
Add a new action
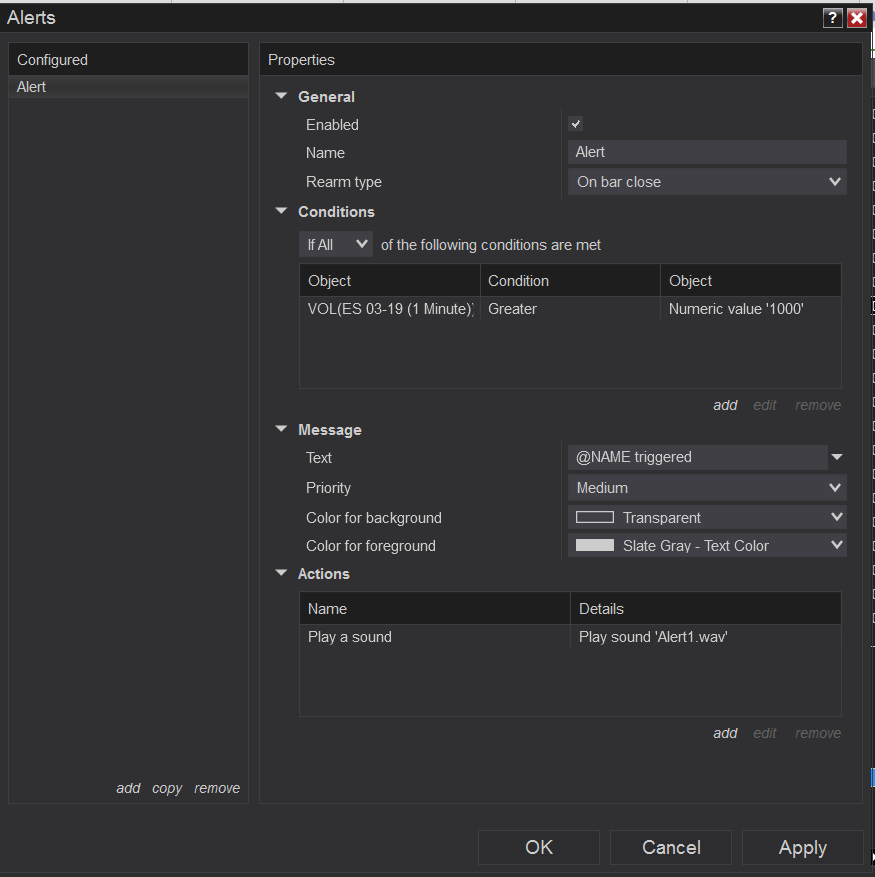point(725,733)
